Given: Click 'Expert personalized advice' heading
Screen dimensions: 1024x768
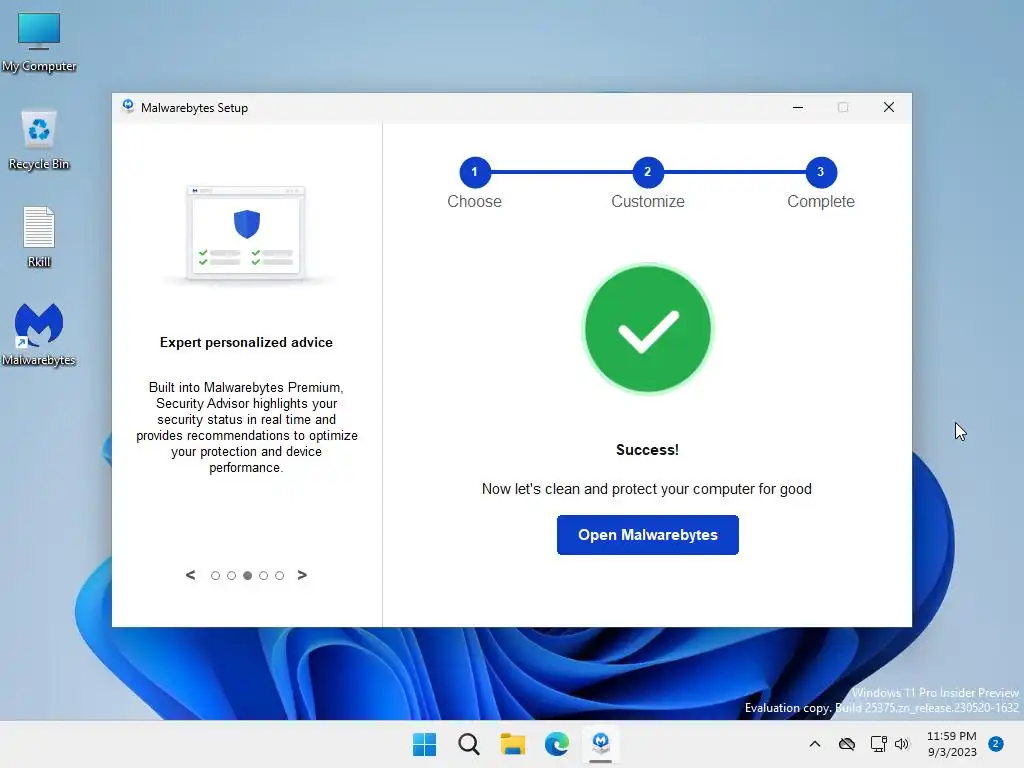Looking at the screenshot, I should (x=246, y=342).
